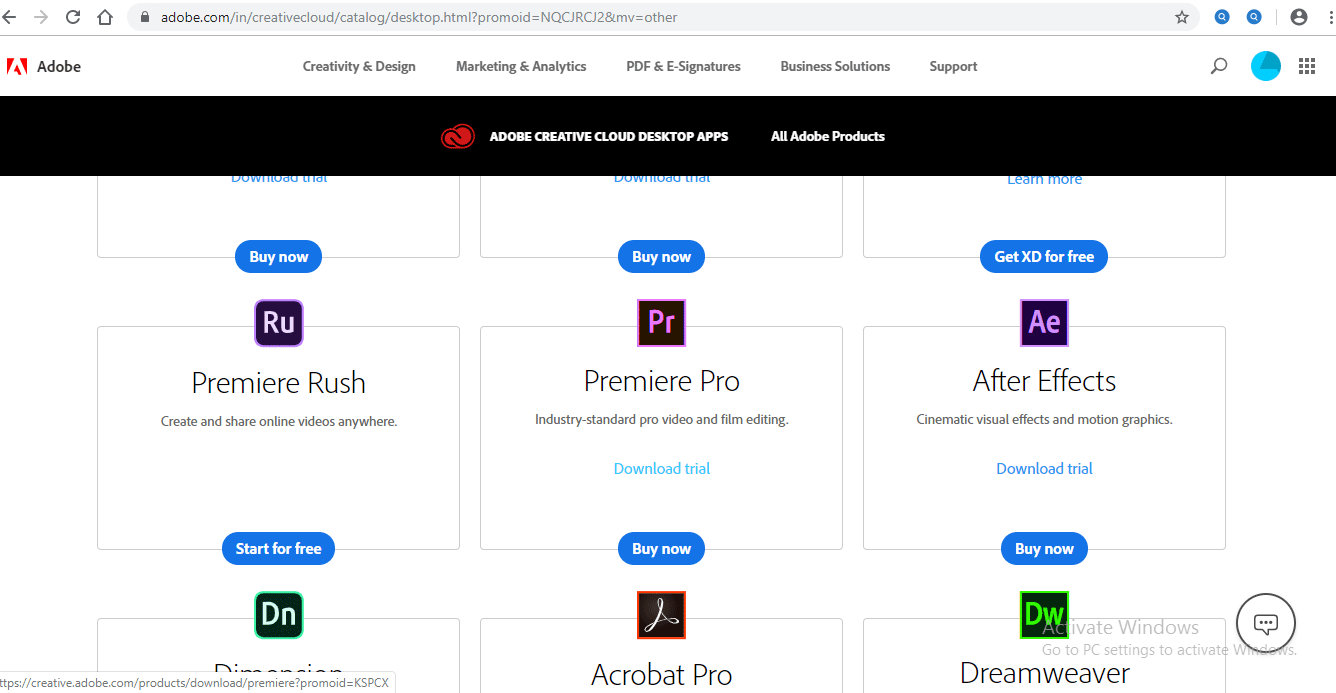Image resolution: width=1336 pixels, height=693 pixels.
Task: Open the Adobe apps grid icon
Action: (x=1307, y=66)
